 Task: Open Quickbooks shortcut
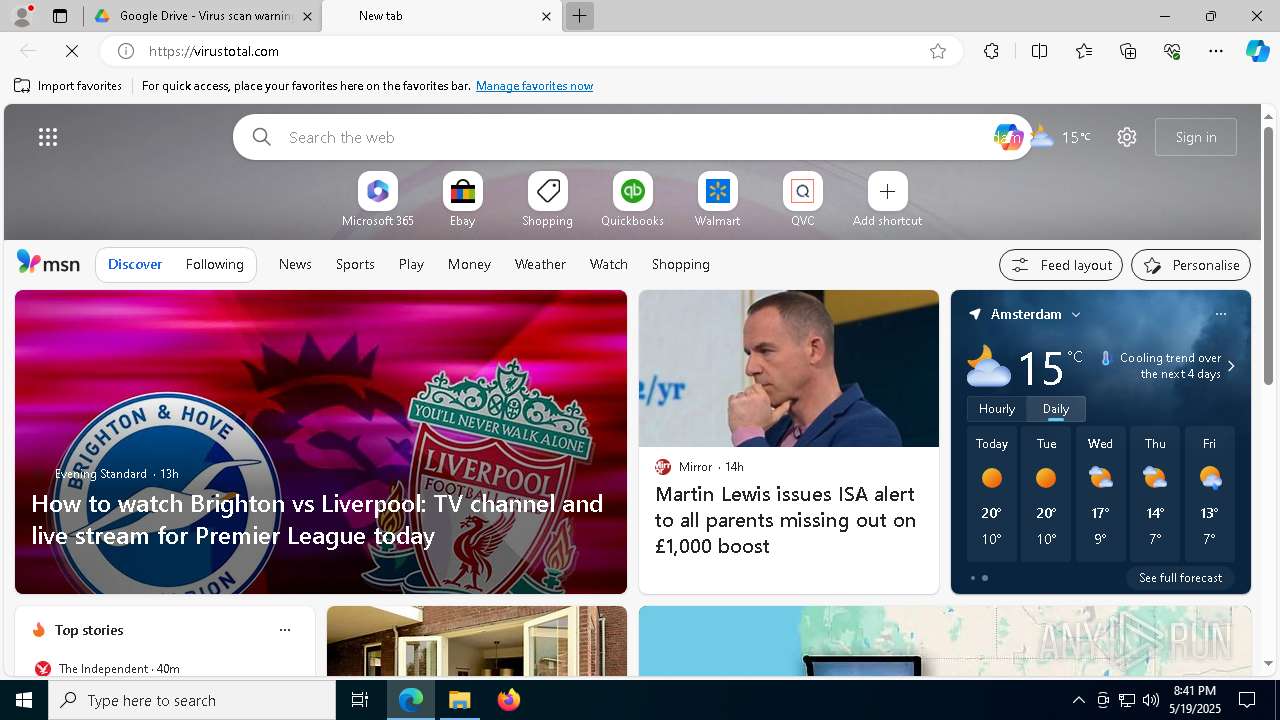click(x=632, y=200)
